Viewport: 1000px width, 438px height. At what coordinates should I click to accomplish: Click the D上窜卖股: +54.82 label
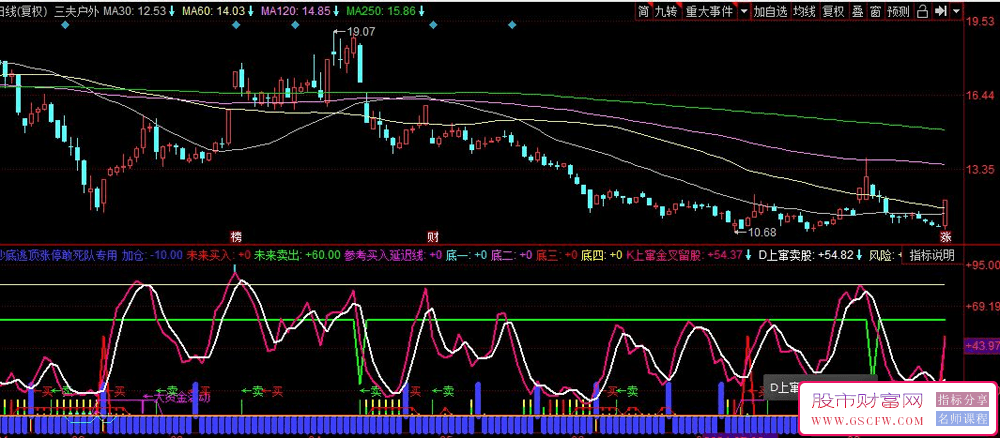[805, 255]
